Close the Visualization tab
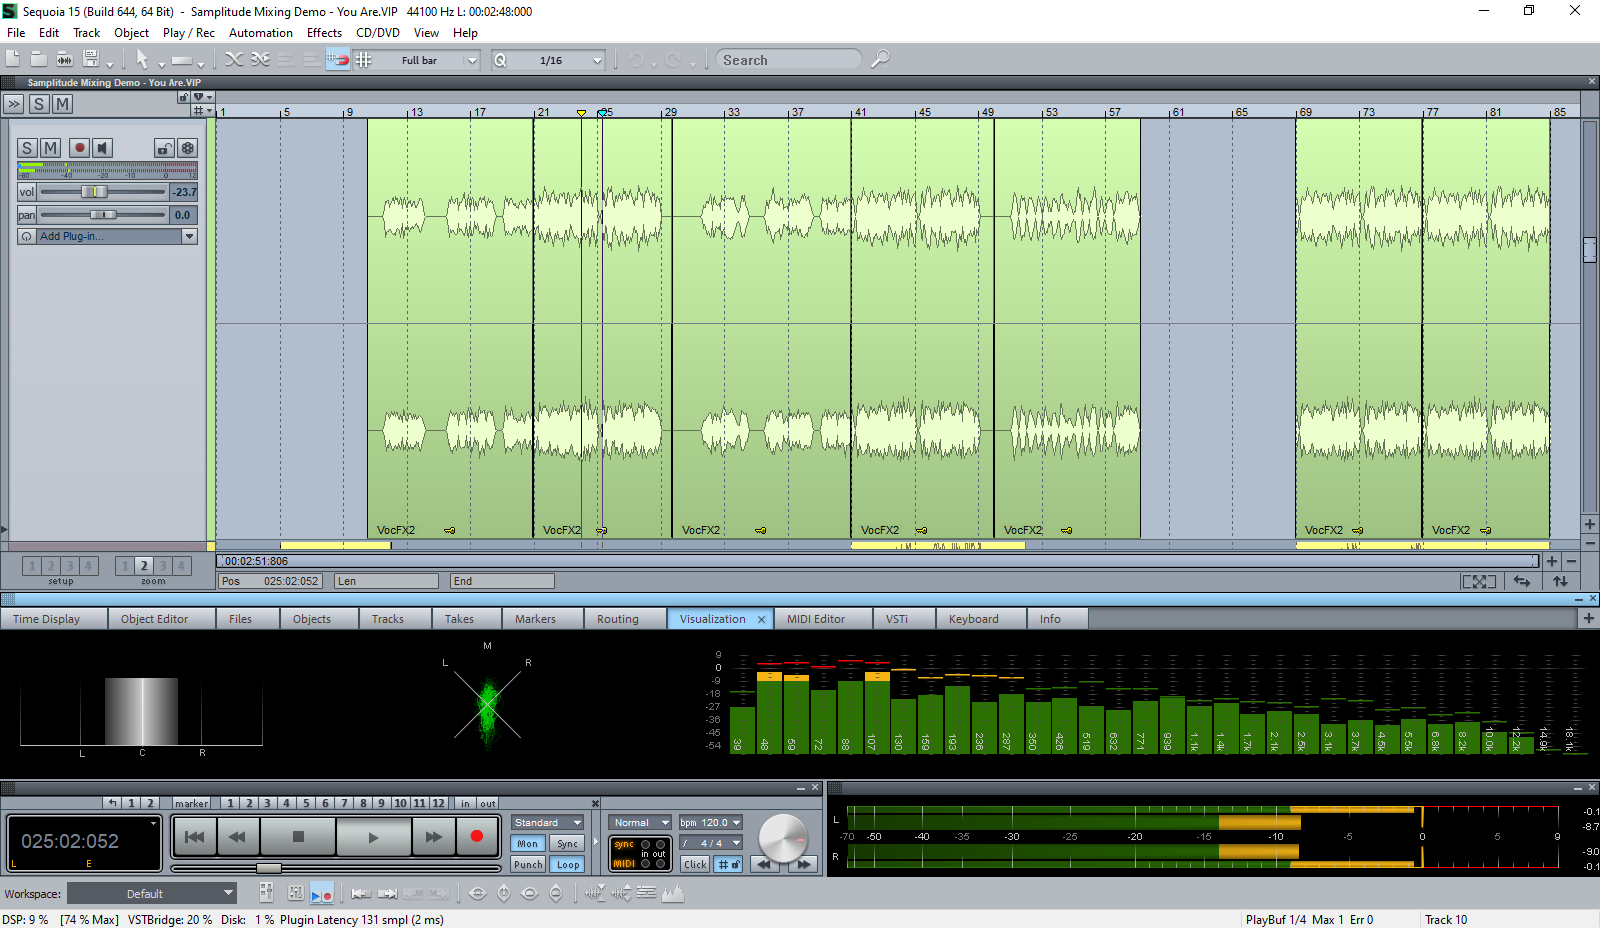Image resolution: width=1600 pixels, height=928 pixels. coord(761,619)
